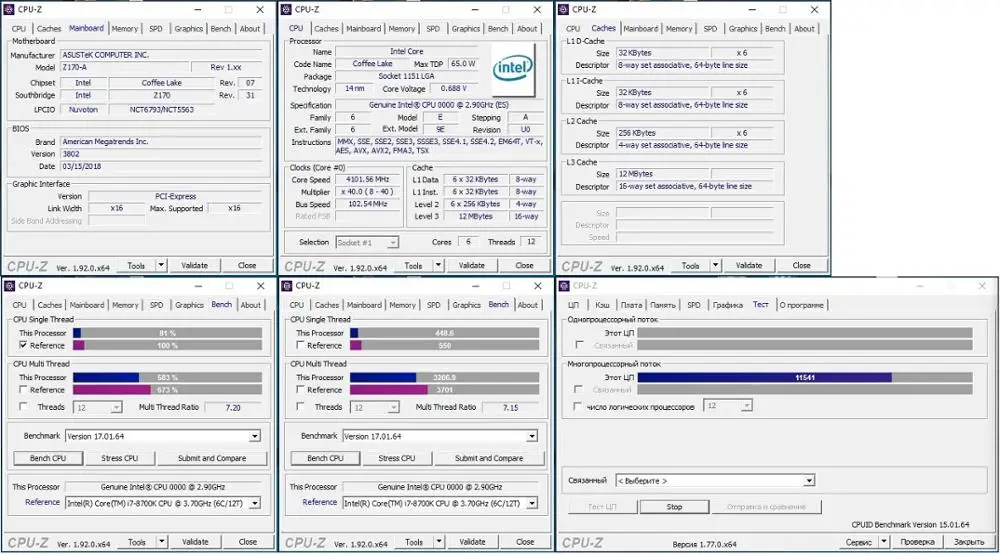Click Validate button in the Mainboard window
Image resolution: width=1000 pixels, height=554 pixels.
195,265
